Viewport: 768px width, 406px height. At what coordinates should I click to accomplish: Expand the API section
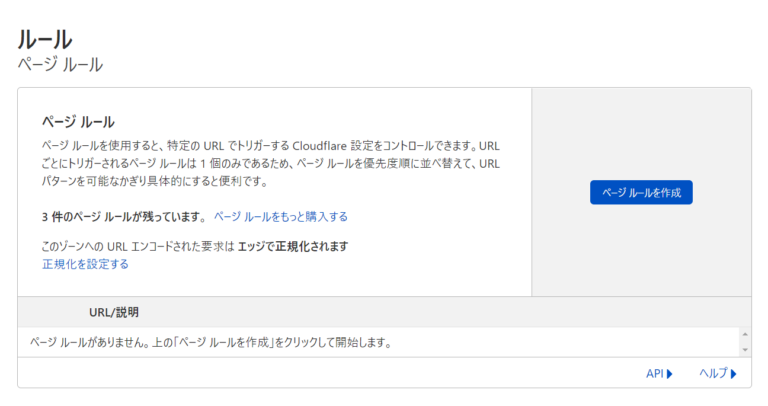point(659,374)
